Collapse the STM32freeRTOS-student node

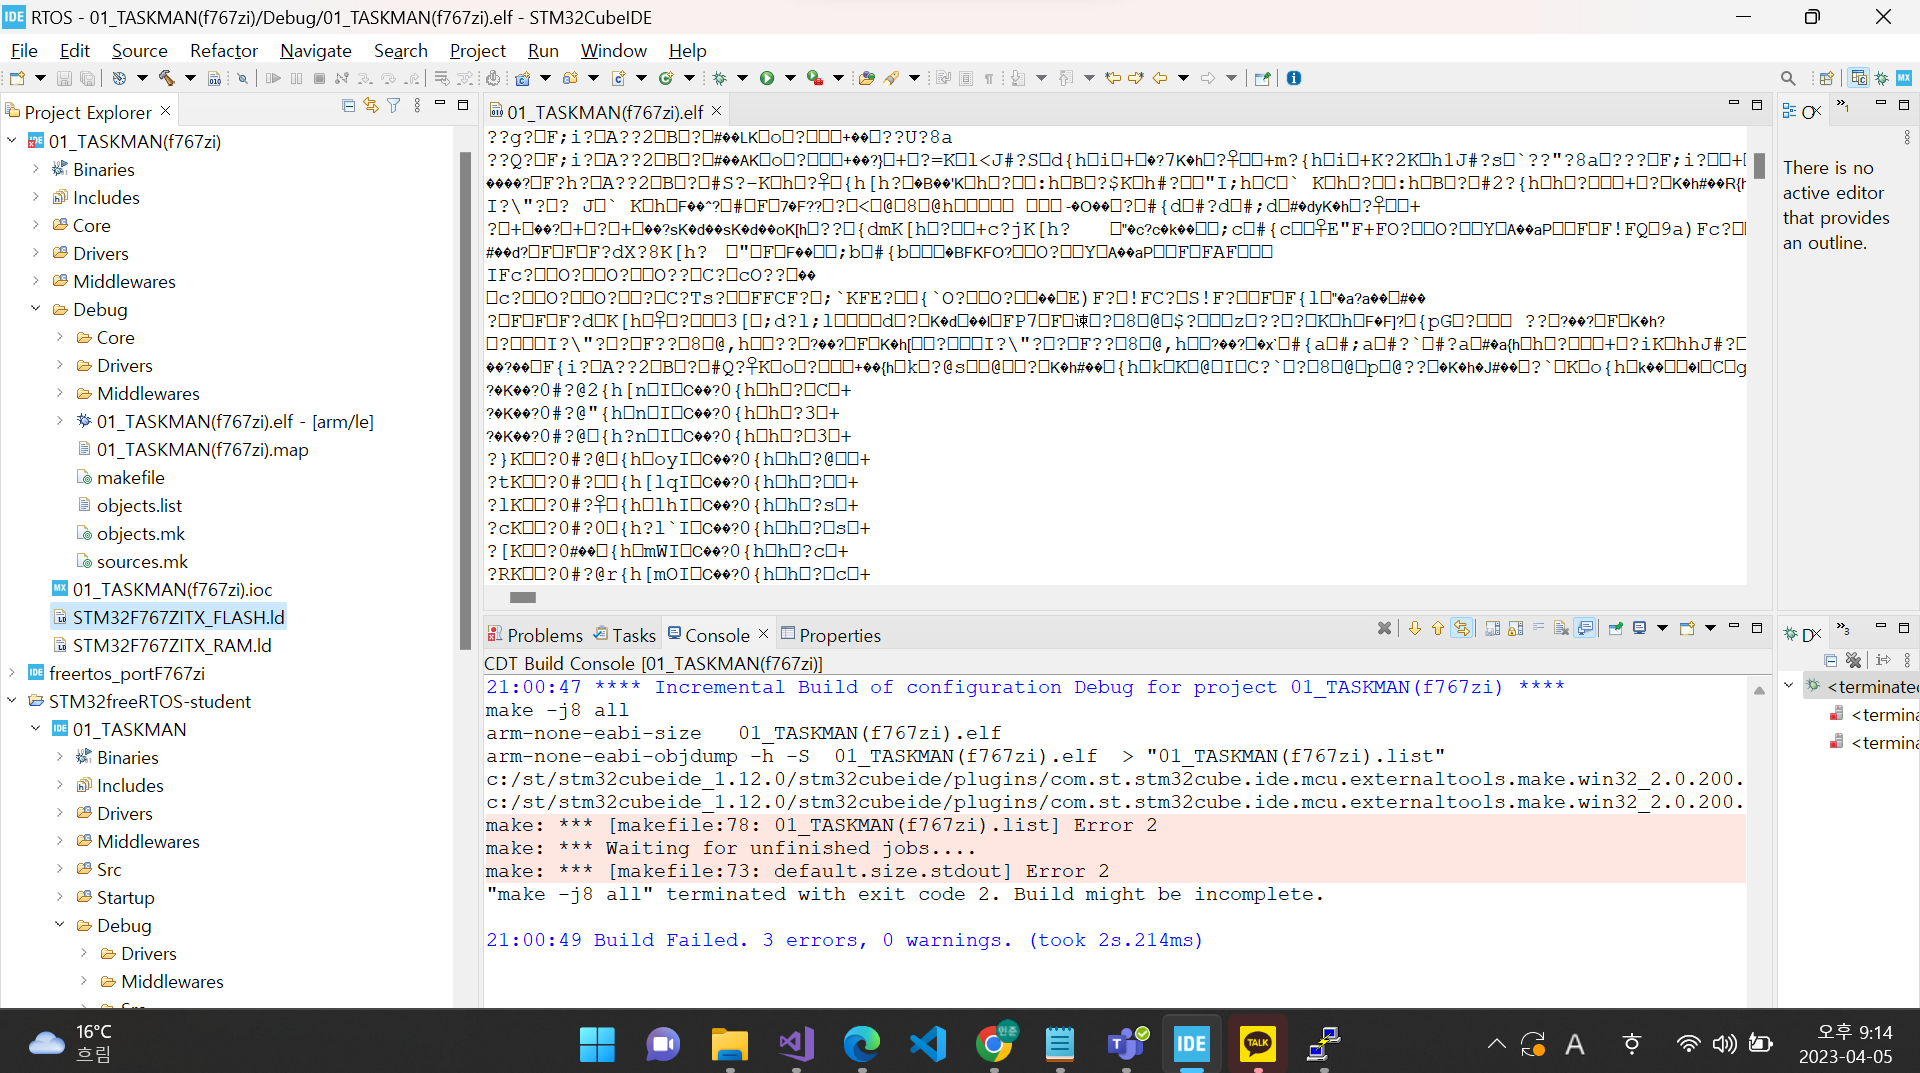12,701
